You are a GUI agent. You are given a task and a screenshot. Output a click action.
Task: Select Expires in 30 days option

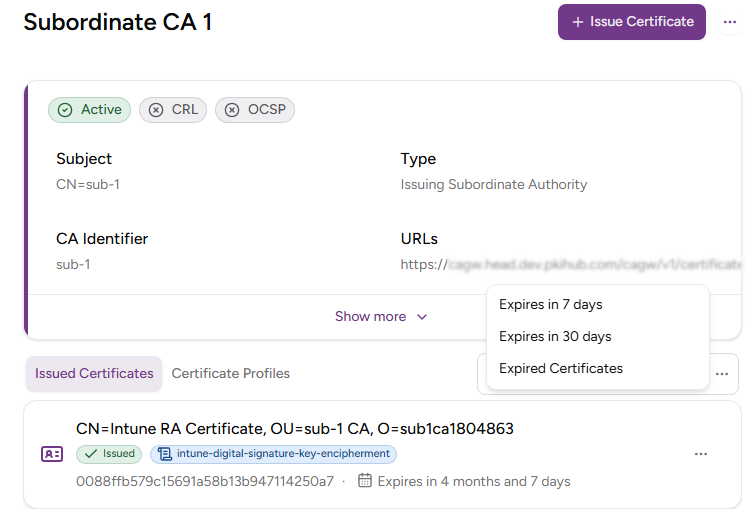(555, 336)
